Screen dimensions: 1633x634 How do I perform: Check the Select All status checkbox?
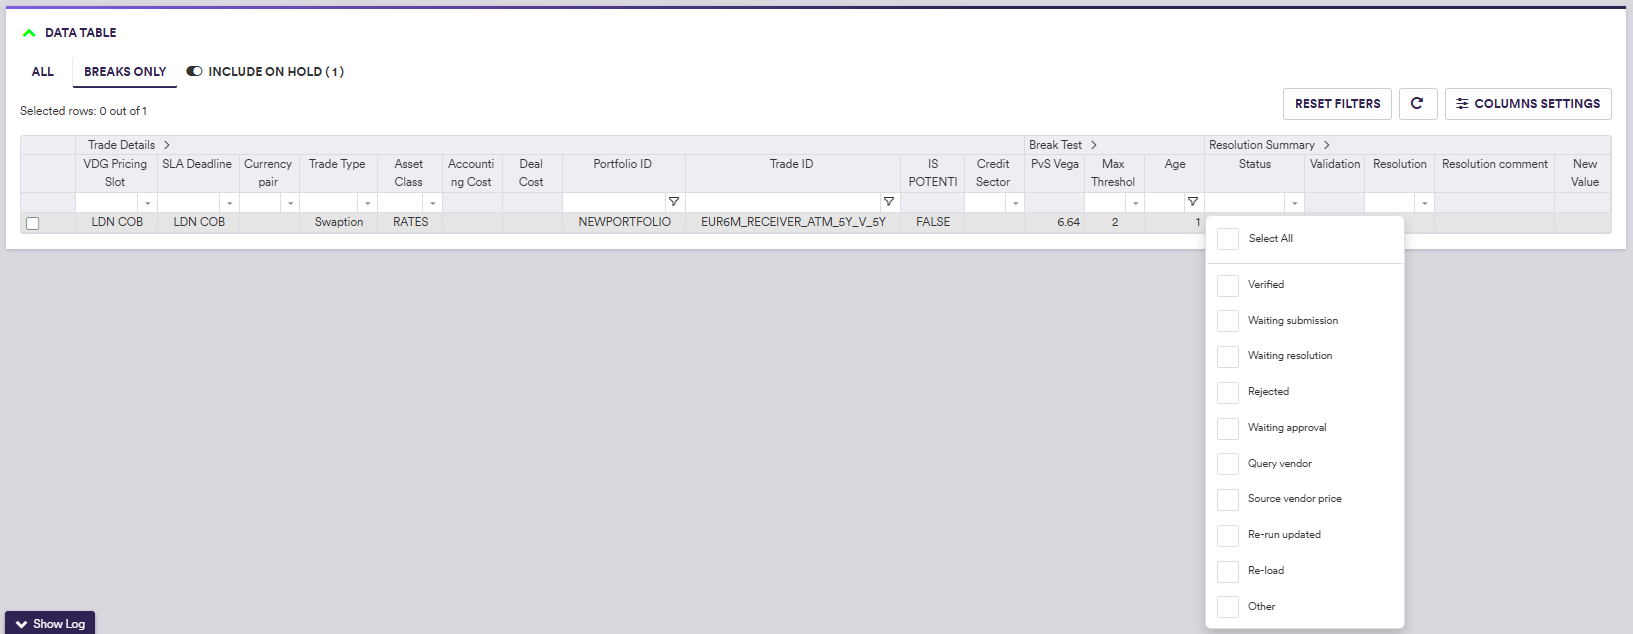click(x=1228, y=239)
